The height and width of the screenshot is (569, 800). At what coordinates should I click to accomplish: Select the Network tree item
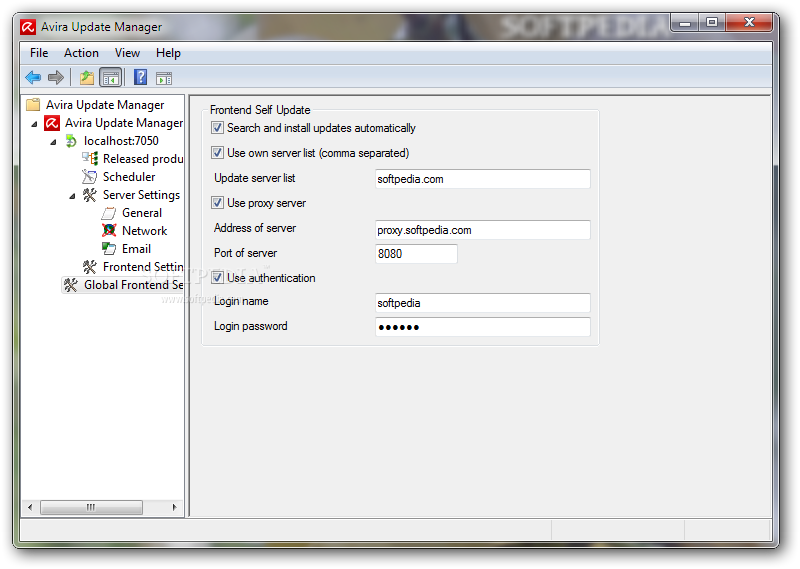pyautogui.click(x=144, y=231)
